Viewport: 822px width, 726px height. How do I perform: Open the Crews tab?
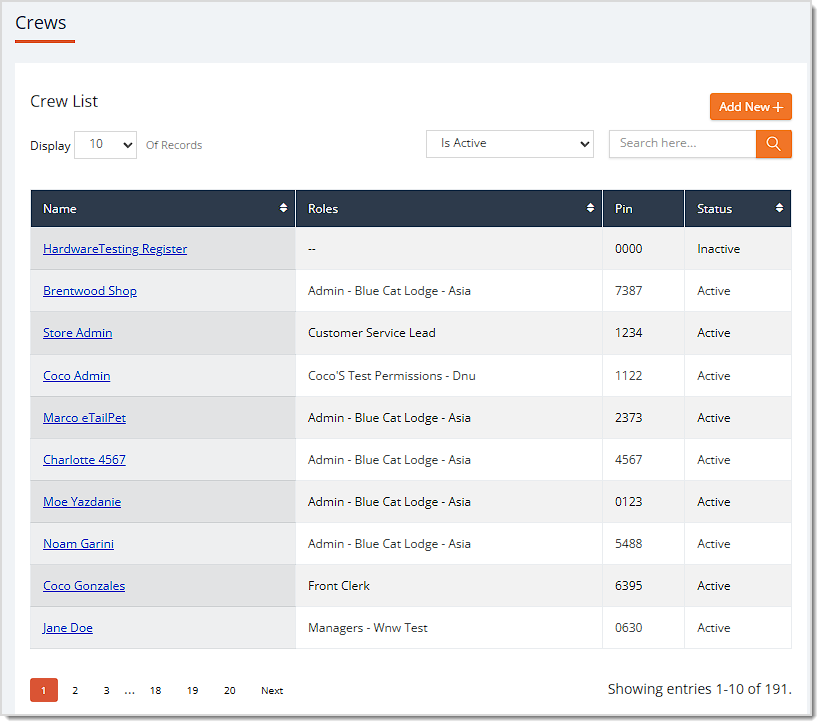click(41, 23)
